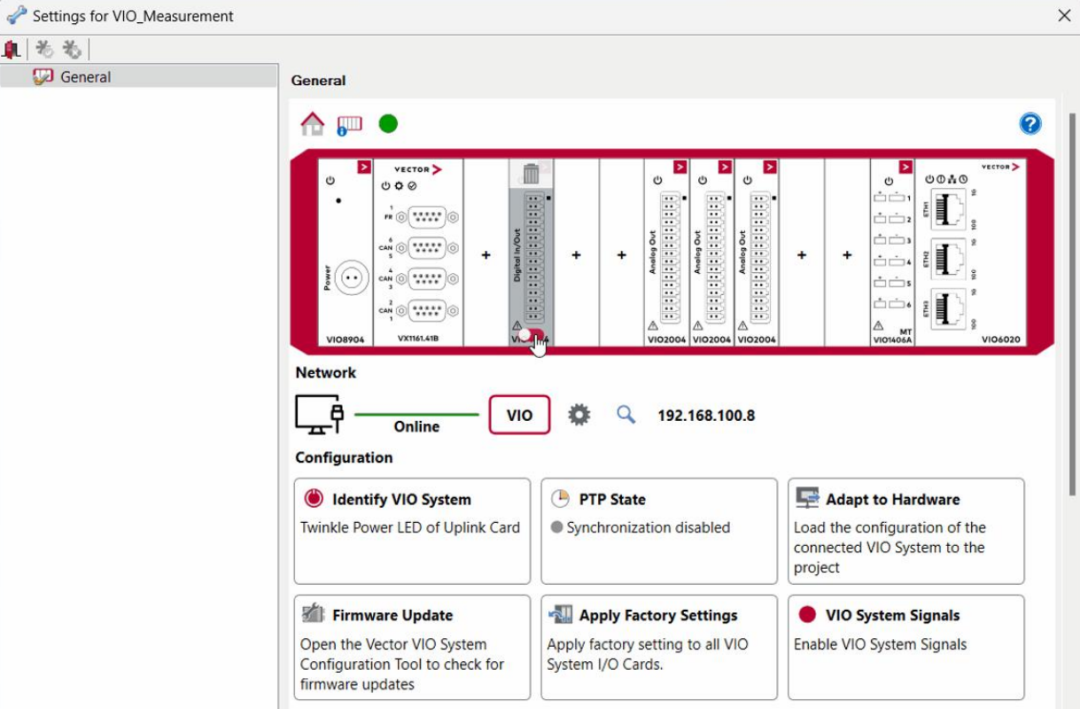Click Identify VIO System card
The width and height of the screenshot is (1080, 709).
412,531
